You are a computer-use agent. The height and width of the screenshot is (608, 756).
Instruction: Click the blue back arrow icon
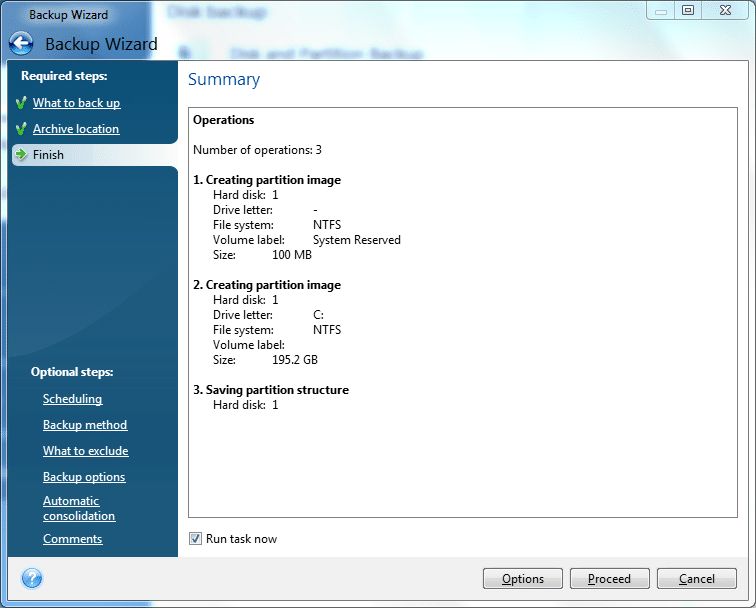[x=21, y=43]
